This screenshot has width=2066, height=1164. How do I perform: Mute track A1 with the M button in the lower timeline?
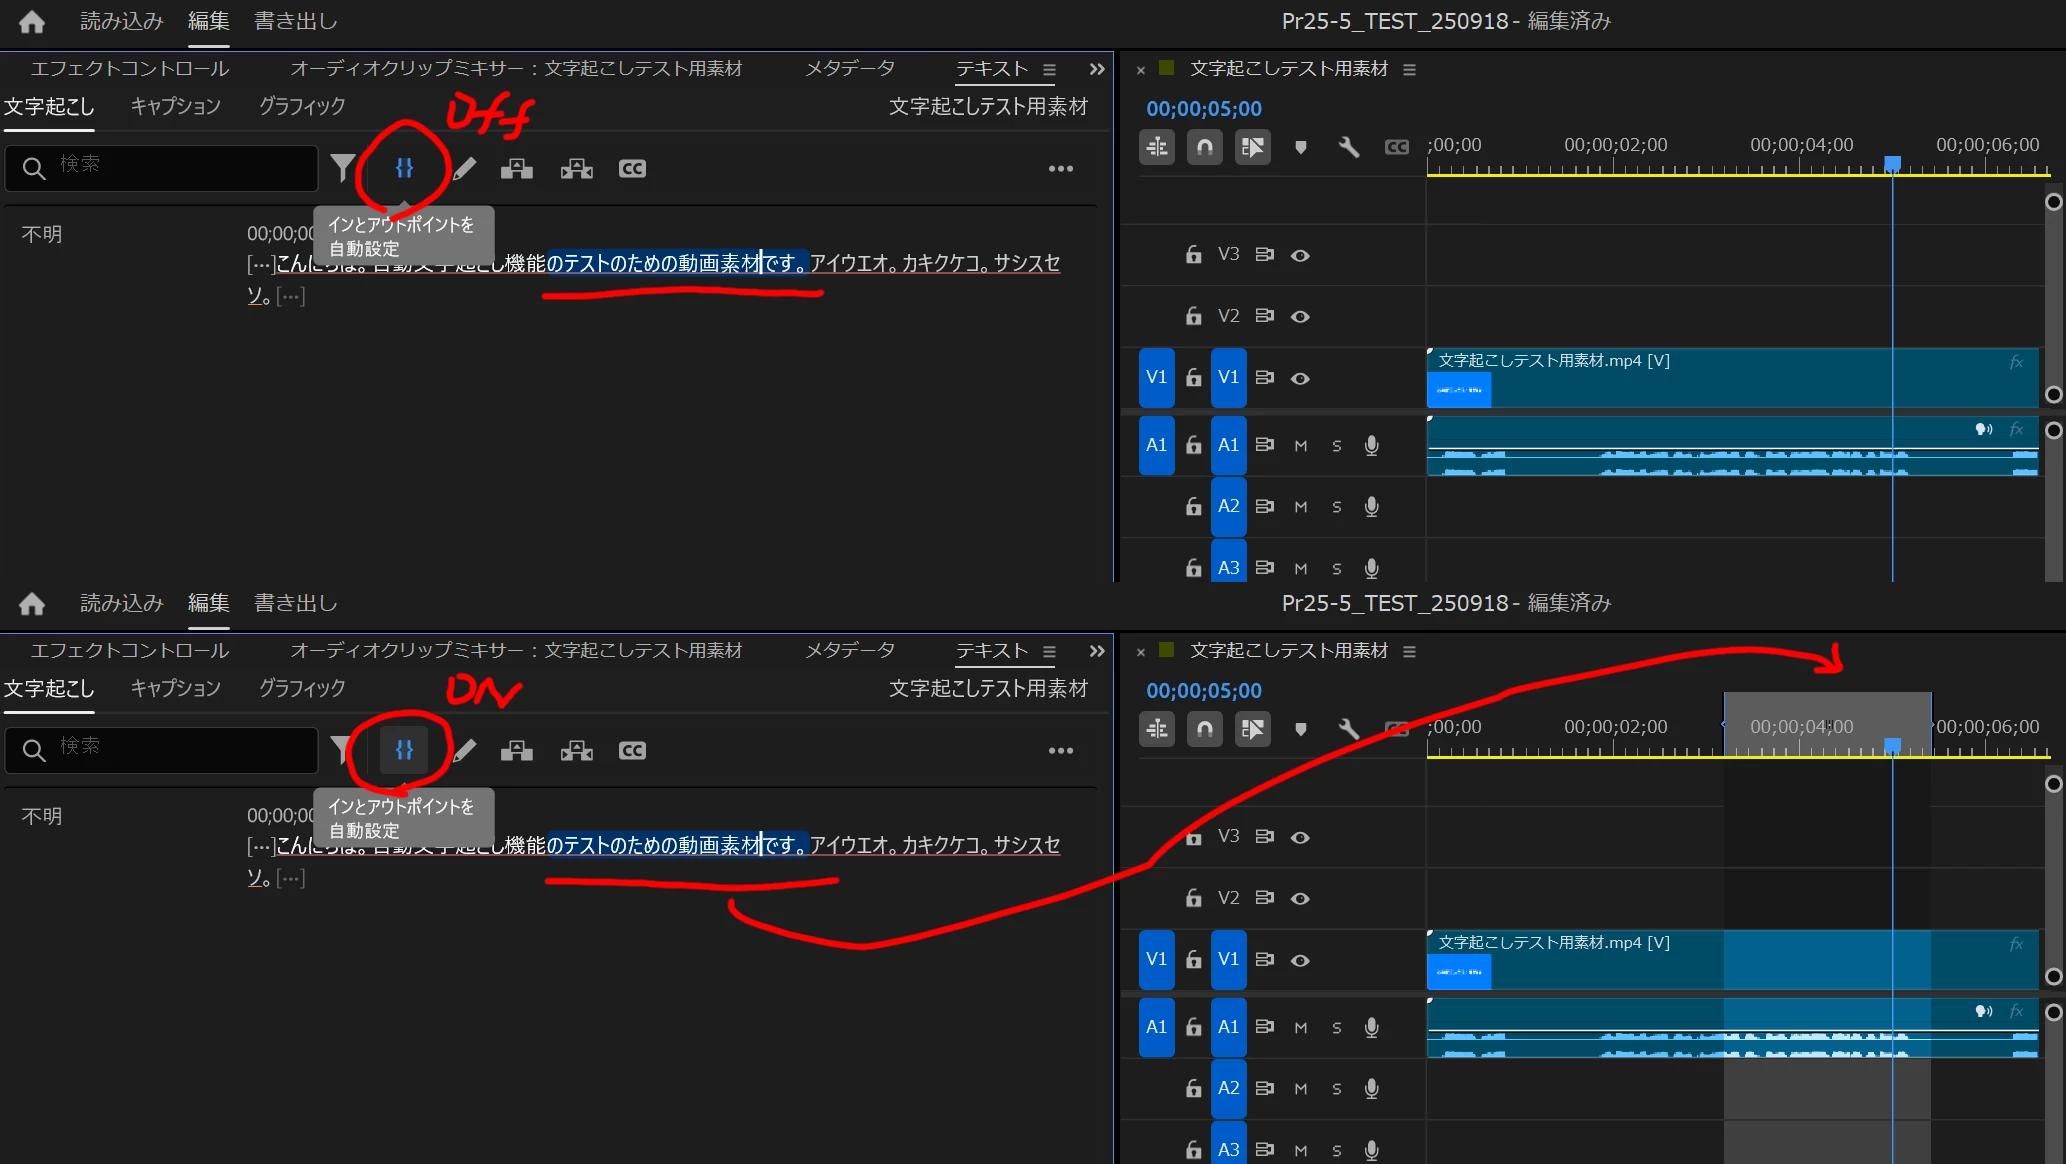pos(1300,1028)
